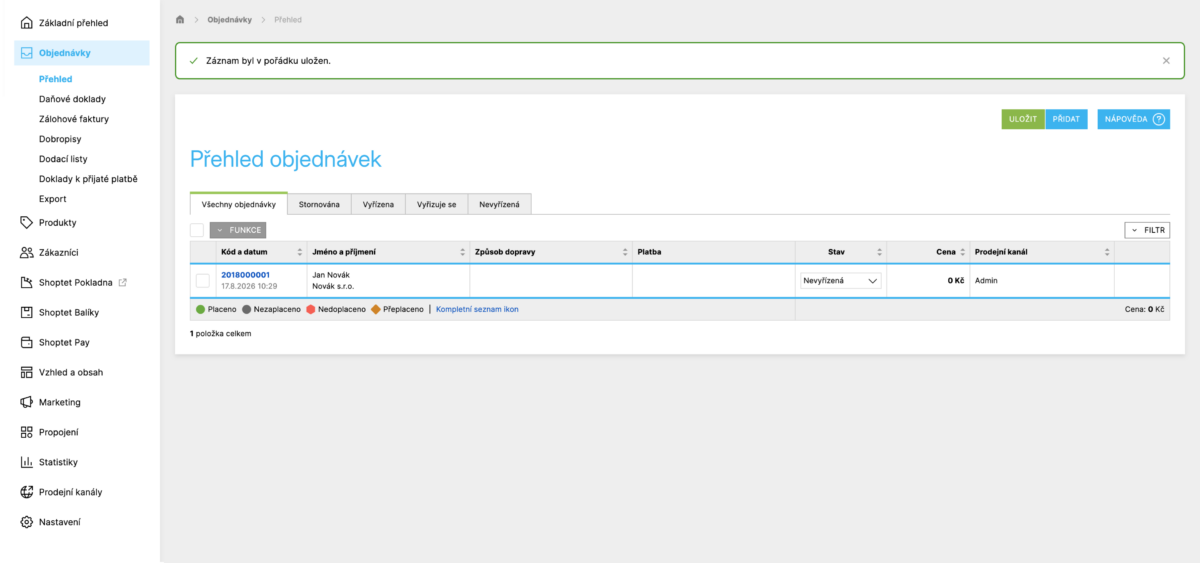
Task: Click company name Novák s.r.o.
Action: click(x=333, y=286)
